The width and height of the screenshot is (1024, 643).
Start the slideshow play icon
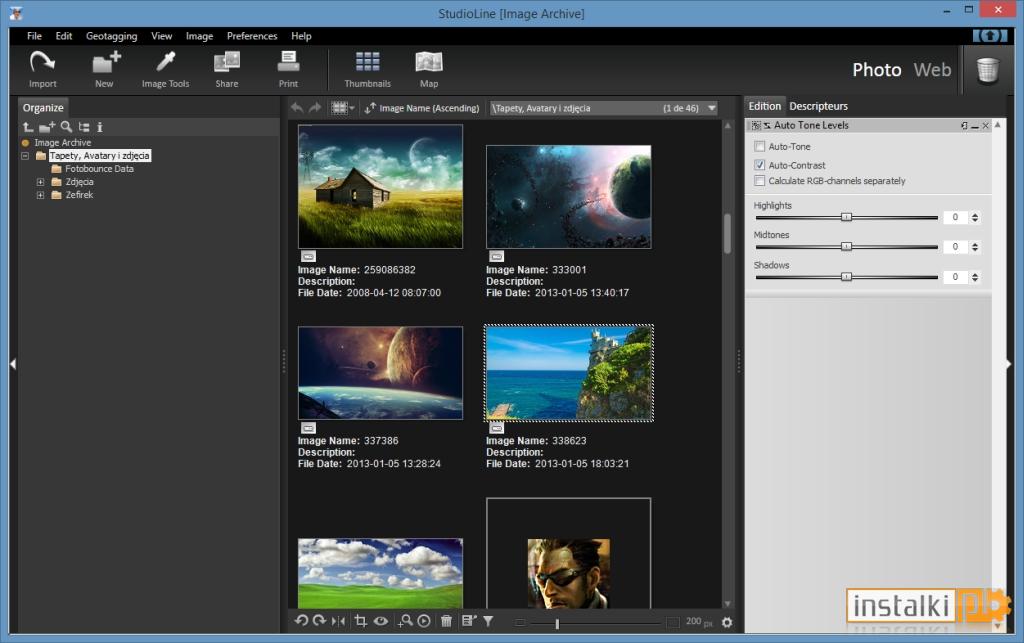click(x=424, y=621)
